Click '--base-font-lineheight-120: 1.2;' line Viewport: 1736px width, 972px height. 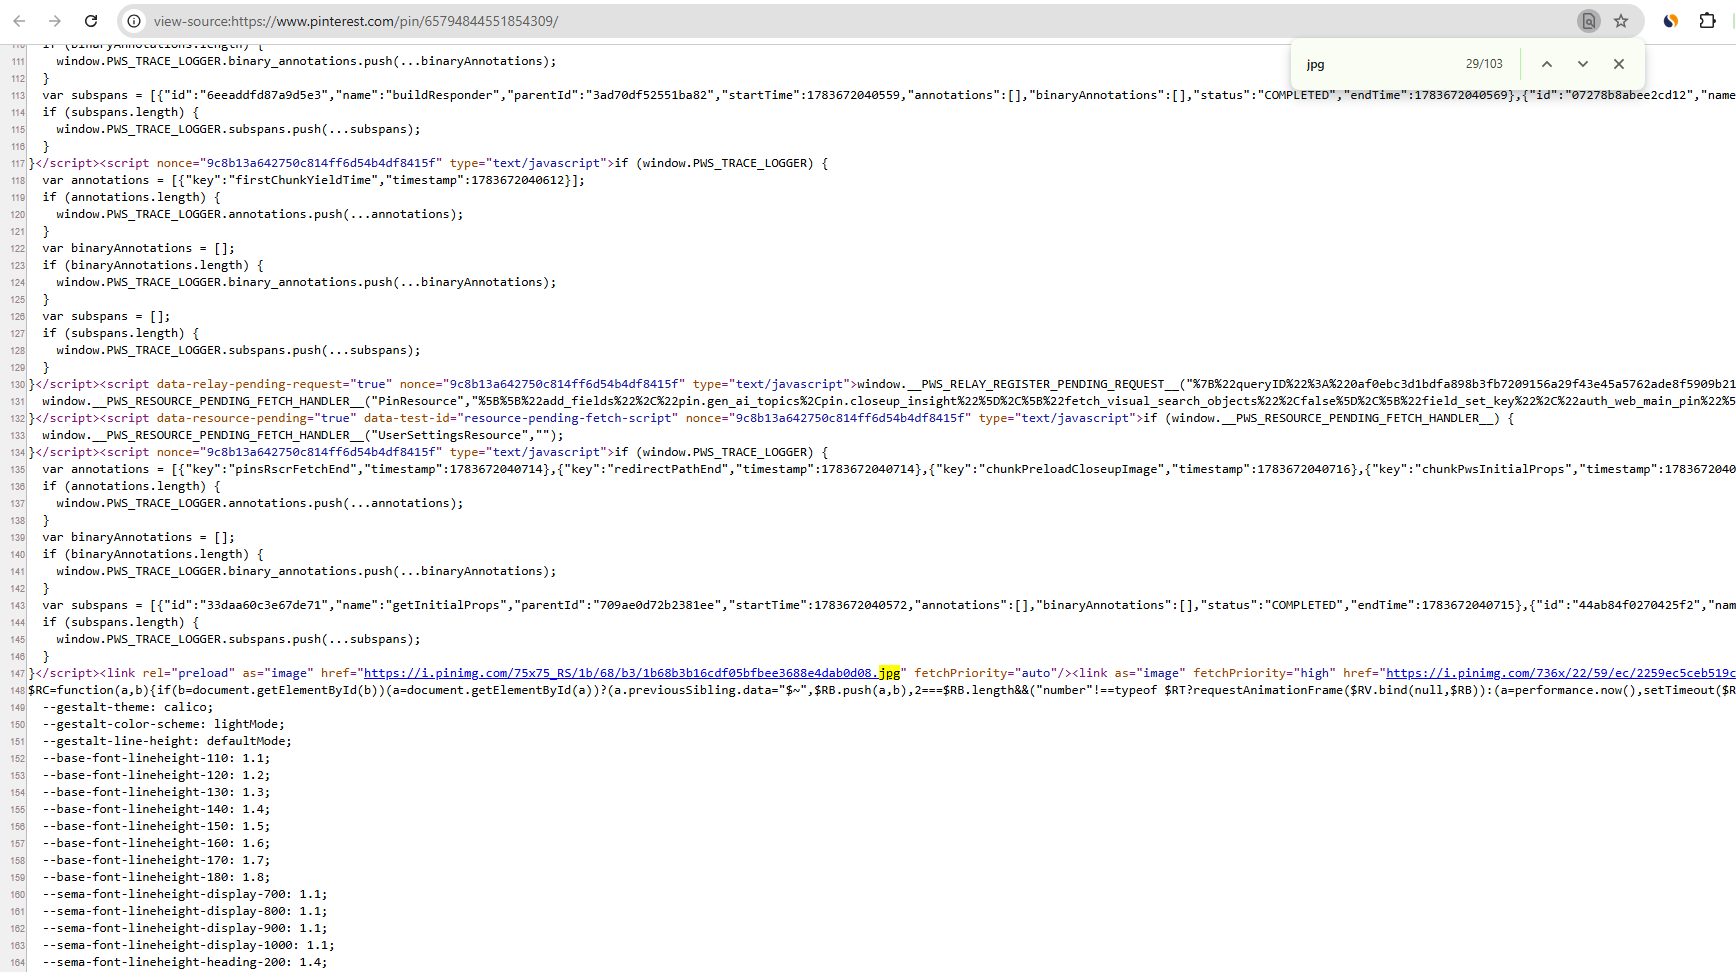pos(156,775)
